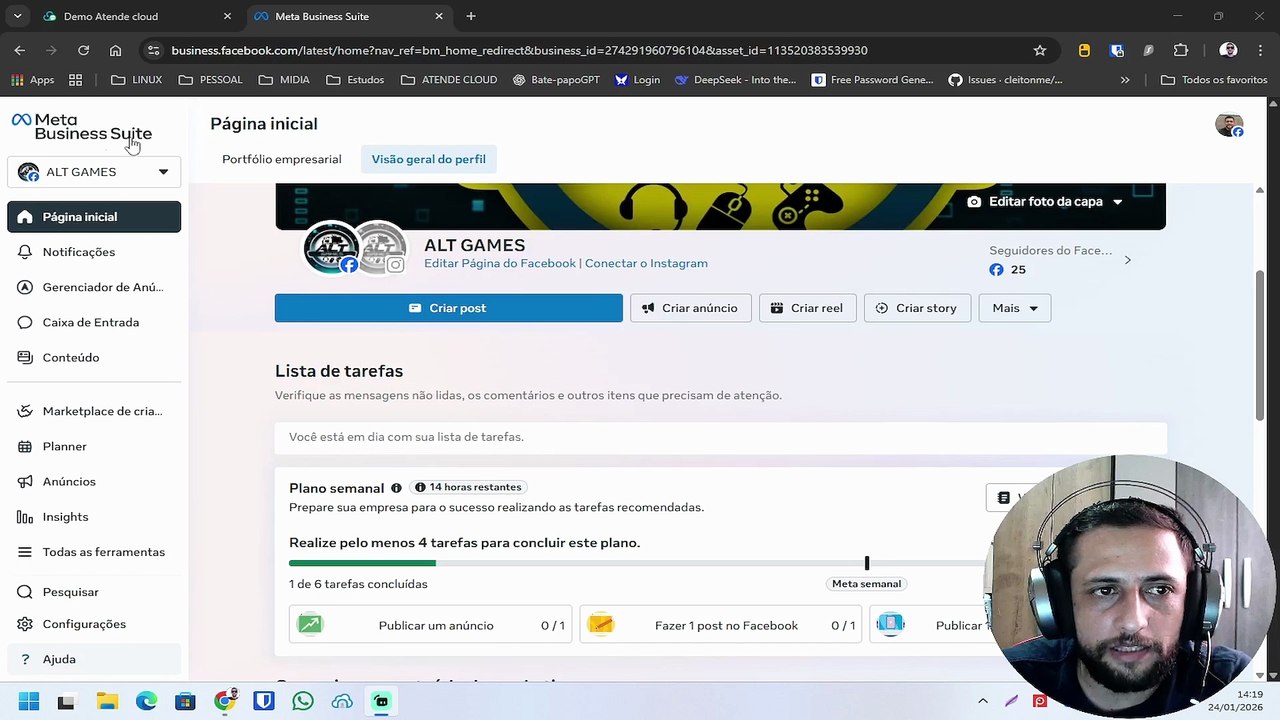Click the Criar reel button
Viewport: 1280px width, 720px height.
807,308
